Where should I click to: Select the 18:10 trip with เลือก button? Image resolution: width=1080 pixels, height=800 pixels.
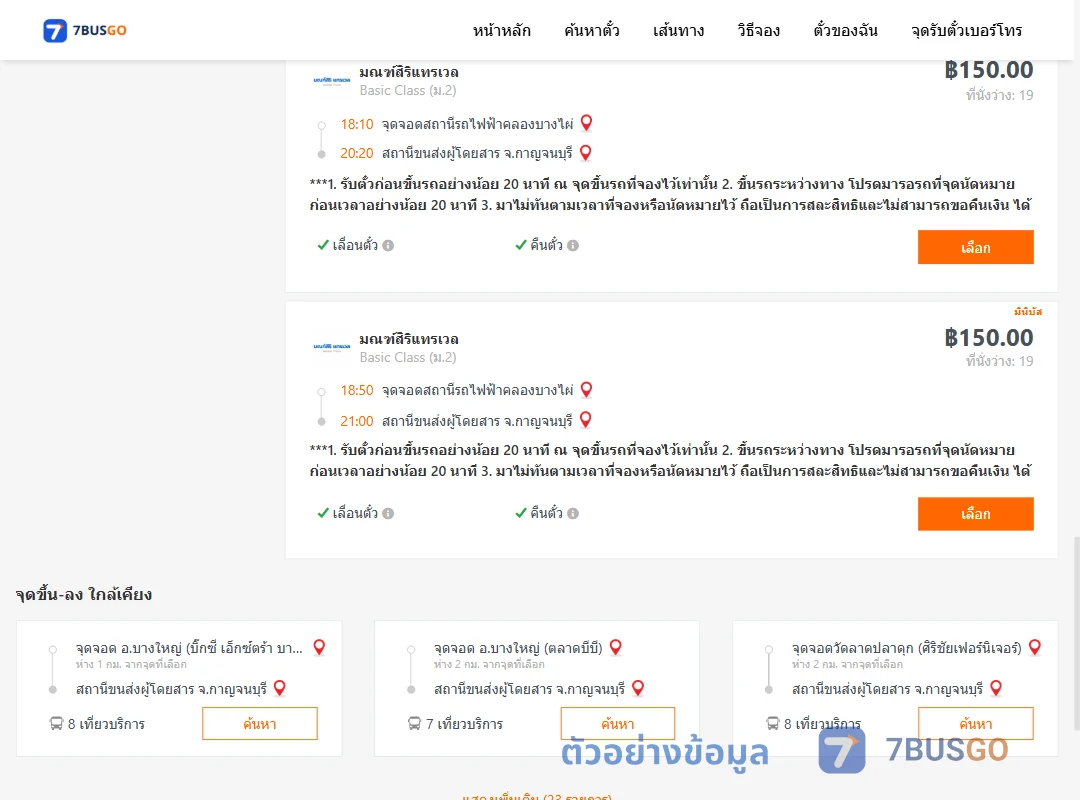click(x=975, y=247)
